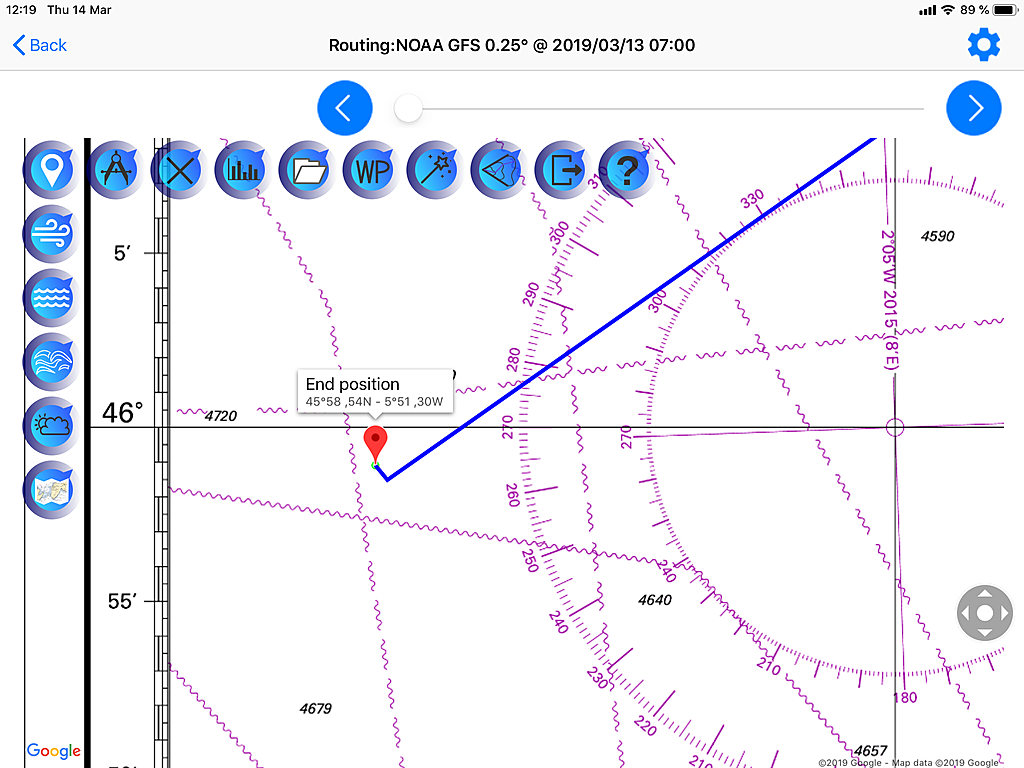Open the folder file tool
1024x768 pixels.
pos(308,170)
